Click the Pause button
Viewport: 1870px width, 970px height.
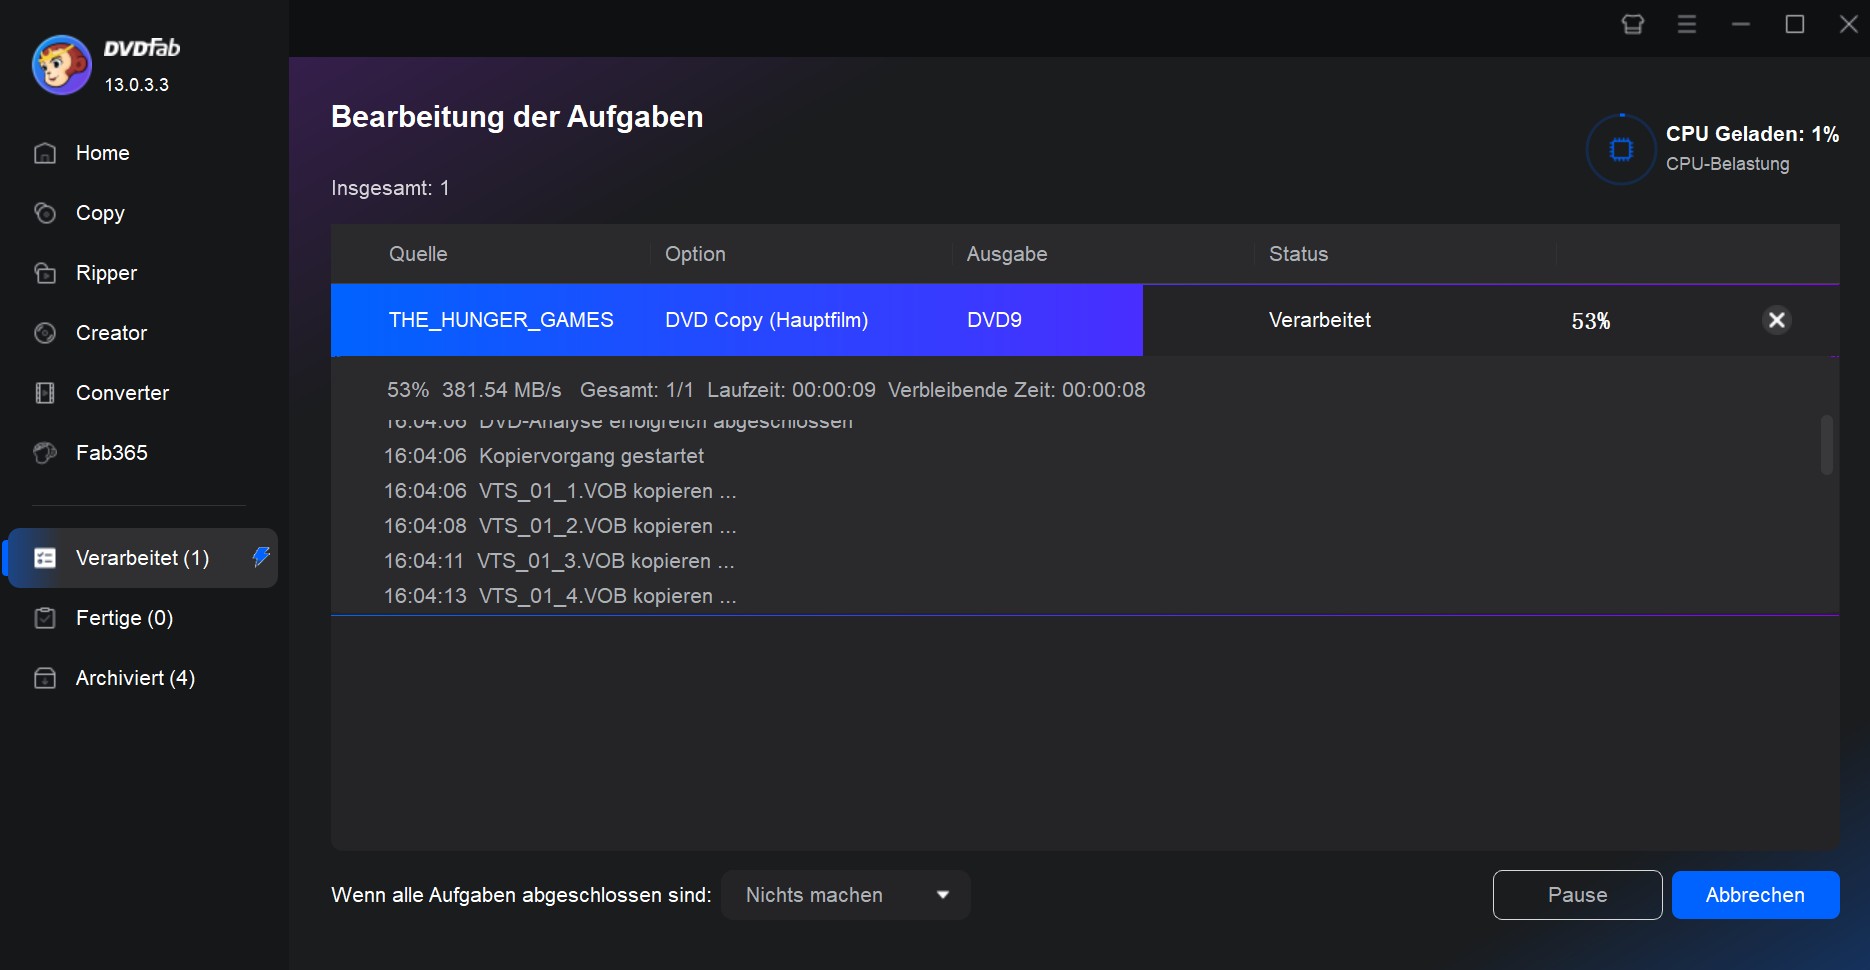point(1578,895)
